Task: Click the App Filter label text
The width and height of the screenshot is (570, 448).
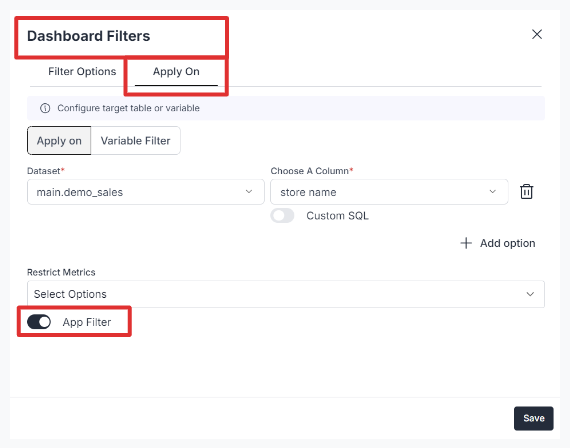Action: point(87,322)
